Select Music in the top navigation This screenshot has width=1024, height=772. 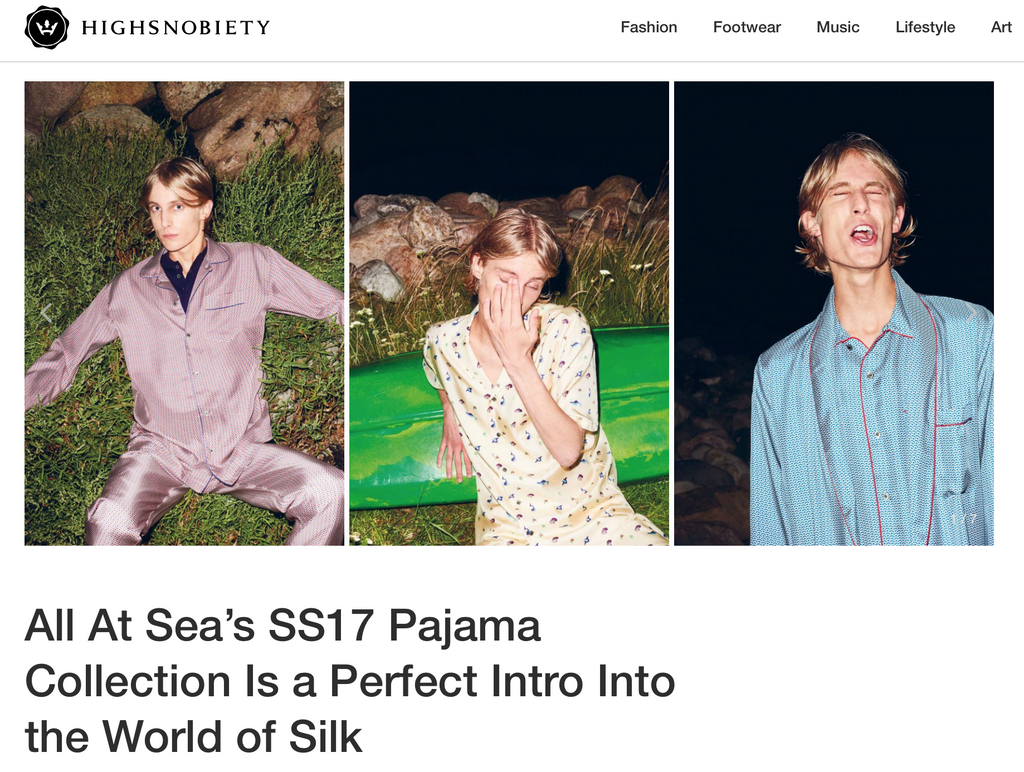tap(837, 27)
